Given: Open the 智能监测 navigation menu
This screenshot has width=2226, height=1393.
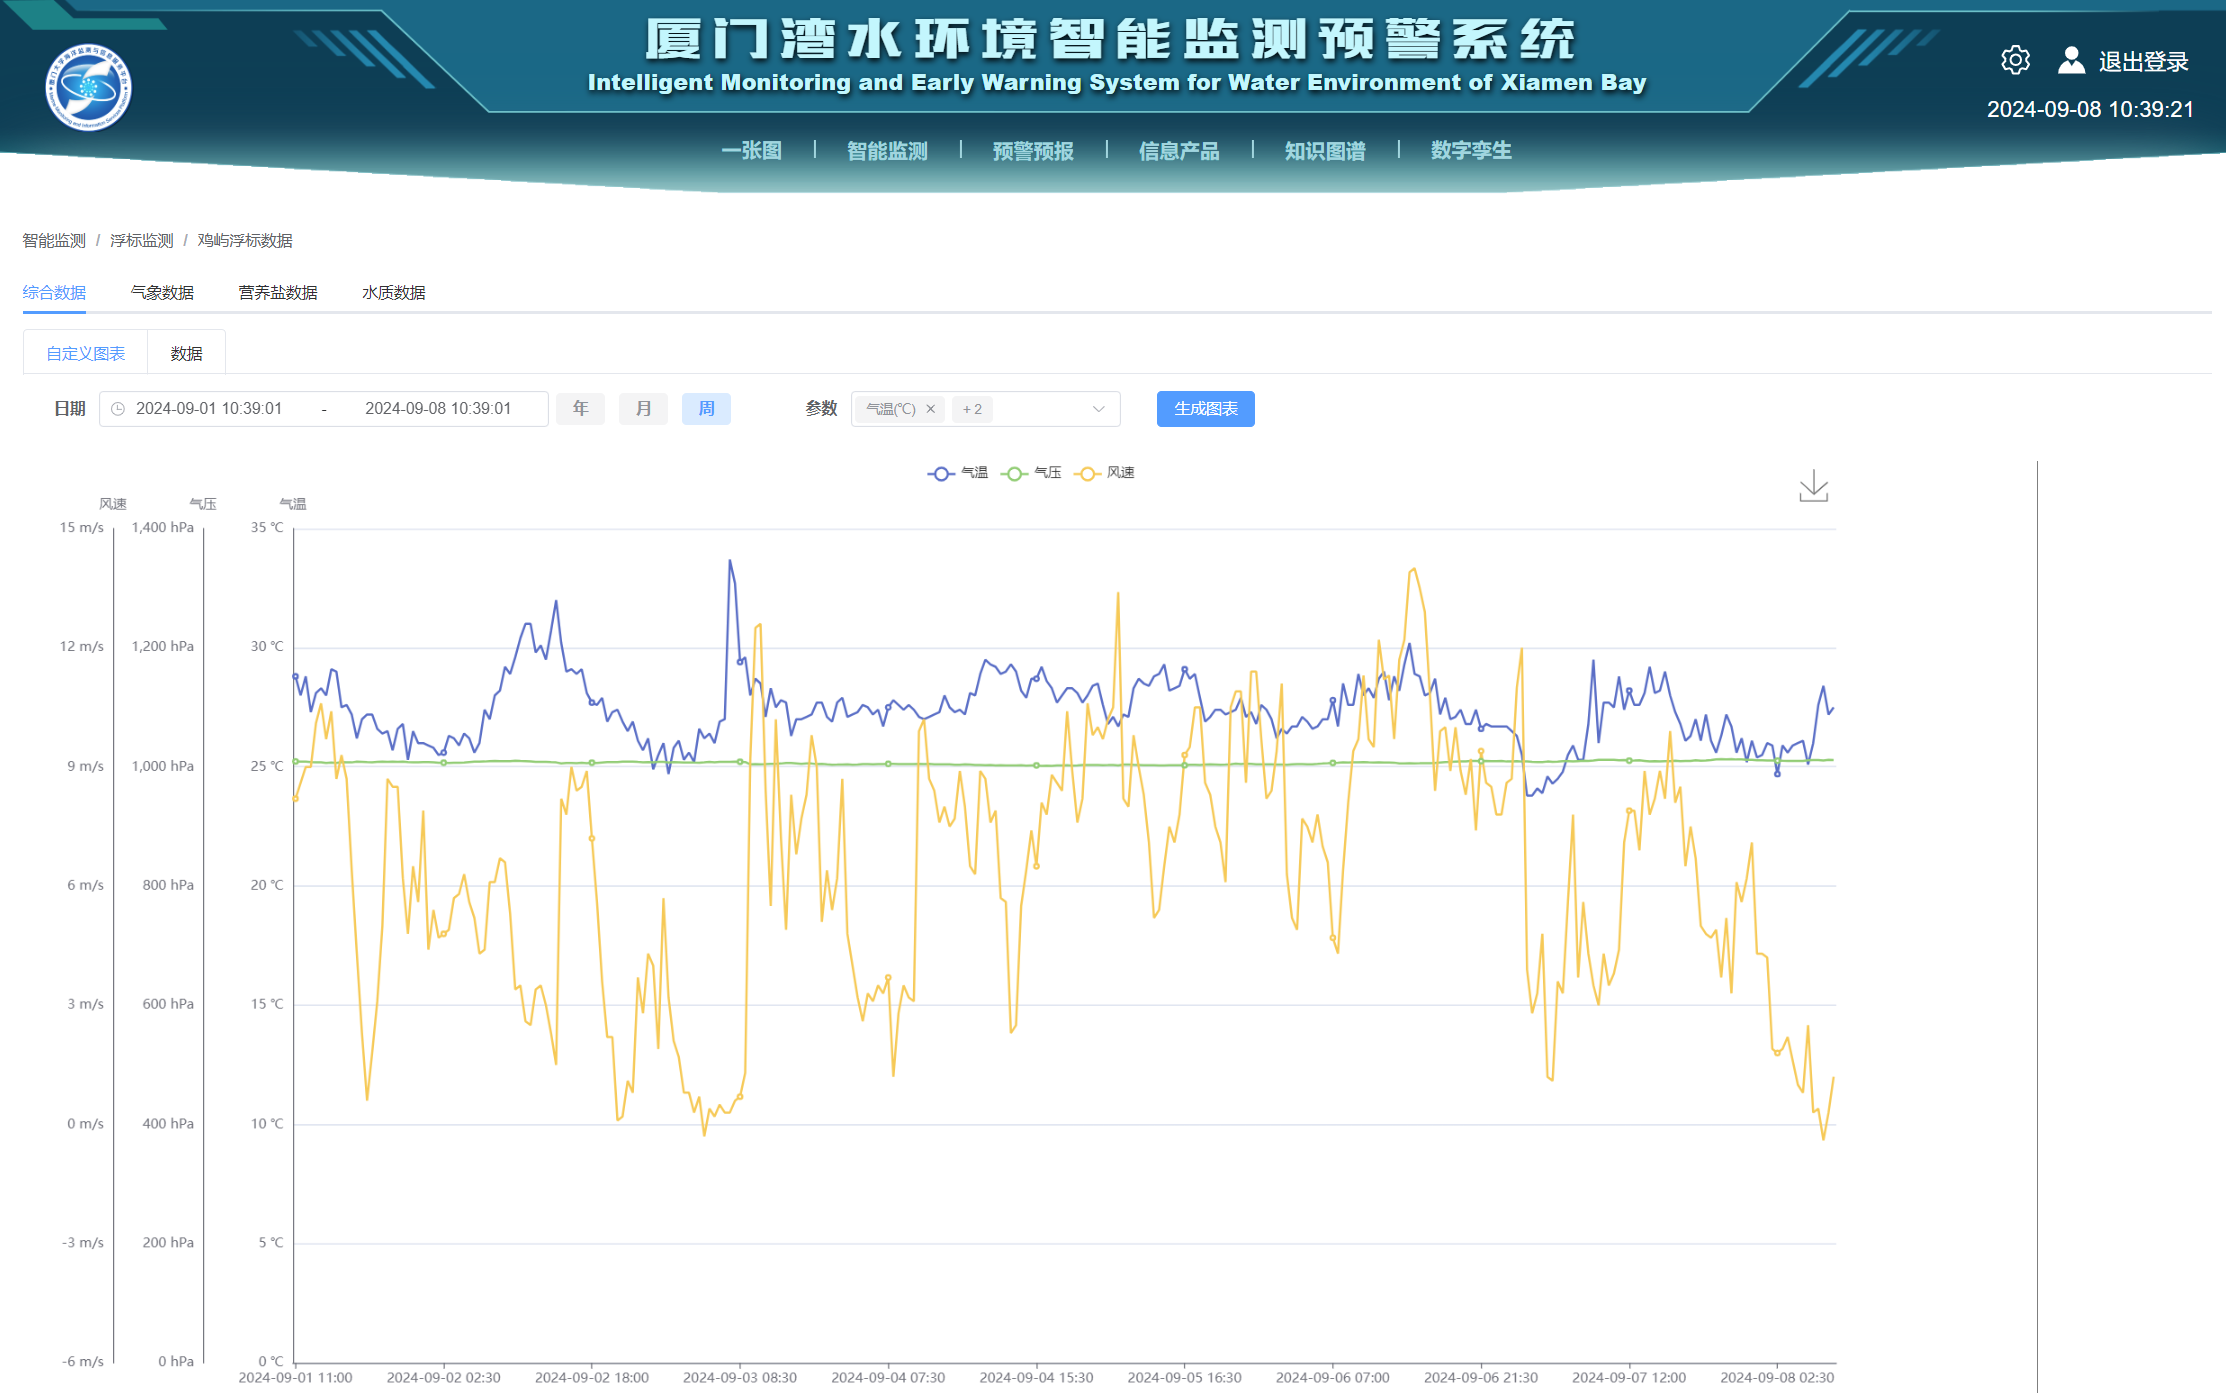Looking at the screenshot, I should pos(887,151).
